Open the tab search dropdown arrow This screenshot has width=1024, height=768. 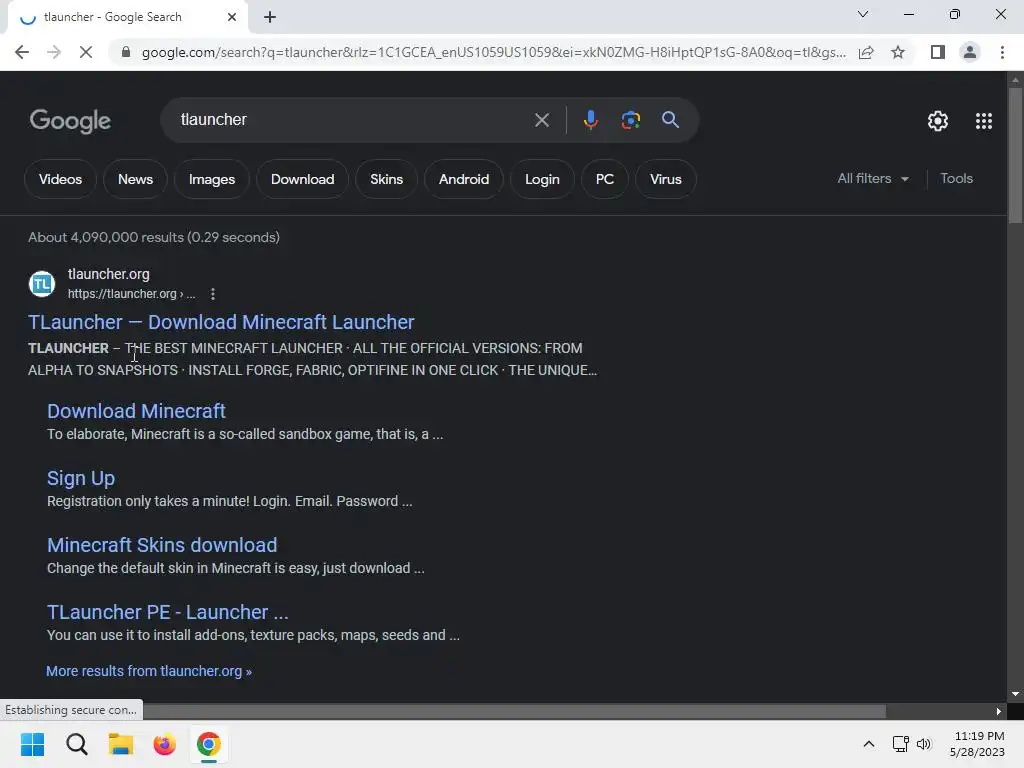863,14
